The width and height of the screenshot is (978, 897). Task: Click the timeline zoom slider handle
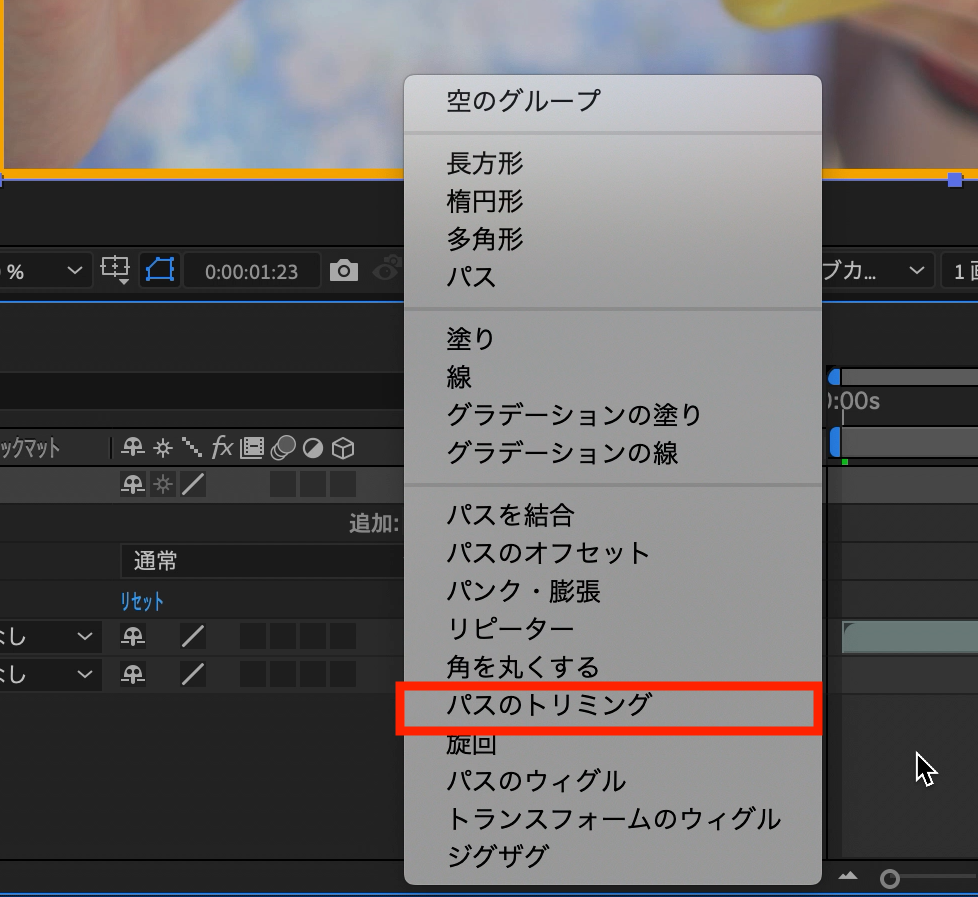889,879
